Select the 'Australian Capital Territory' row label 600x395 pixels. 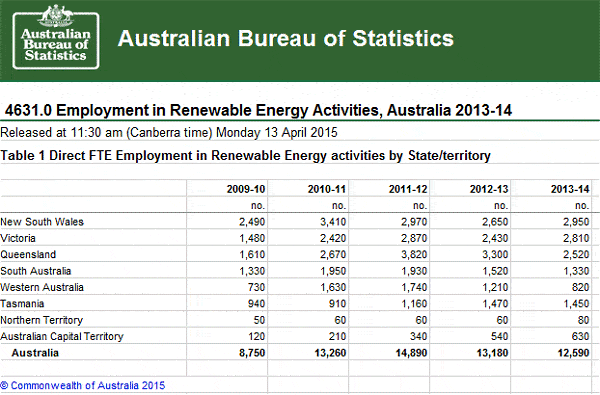[62, 336]
